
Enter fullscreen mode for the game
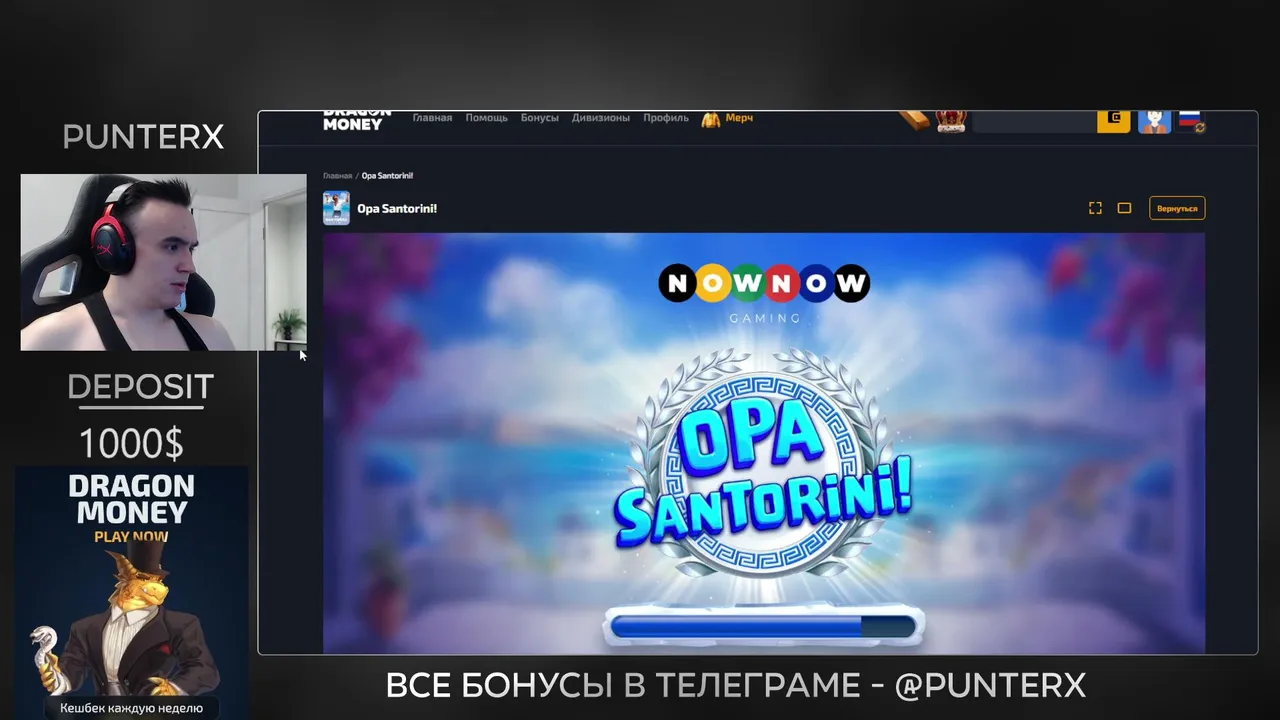pos(1095,208)
